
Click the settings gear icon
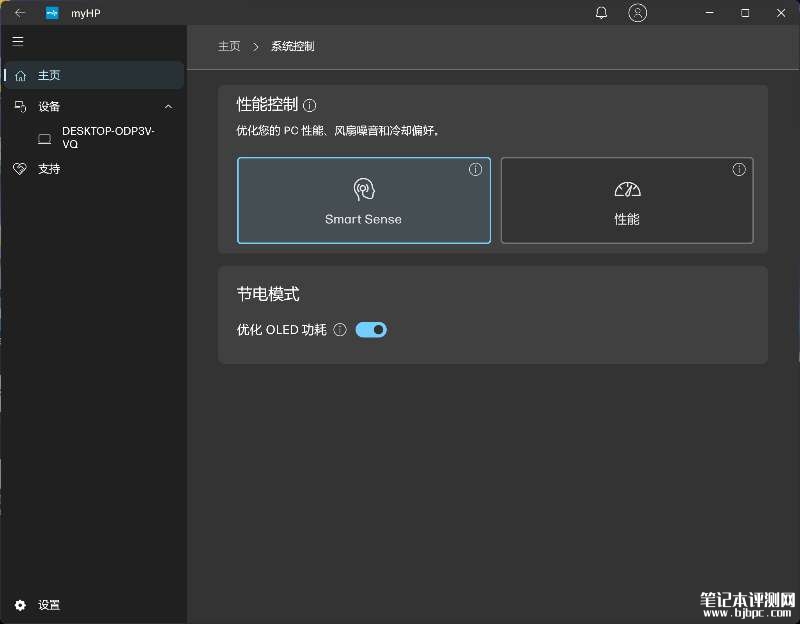(20, 605)
